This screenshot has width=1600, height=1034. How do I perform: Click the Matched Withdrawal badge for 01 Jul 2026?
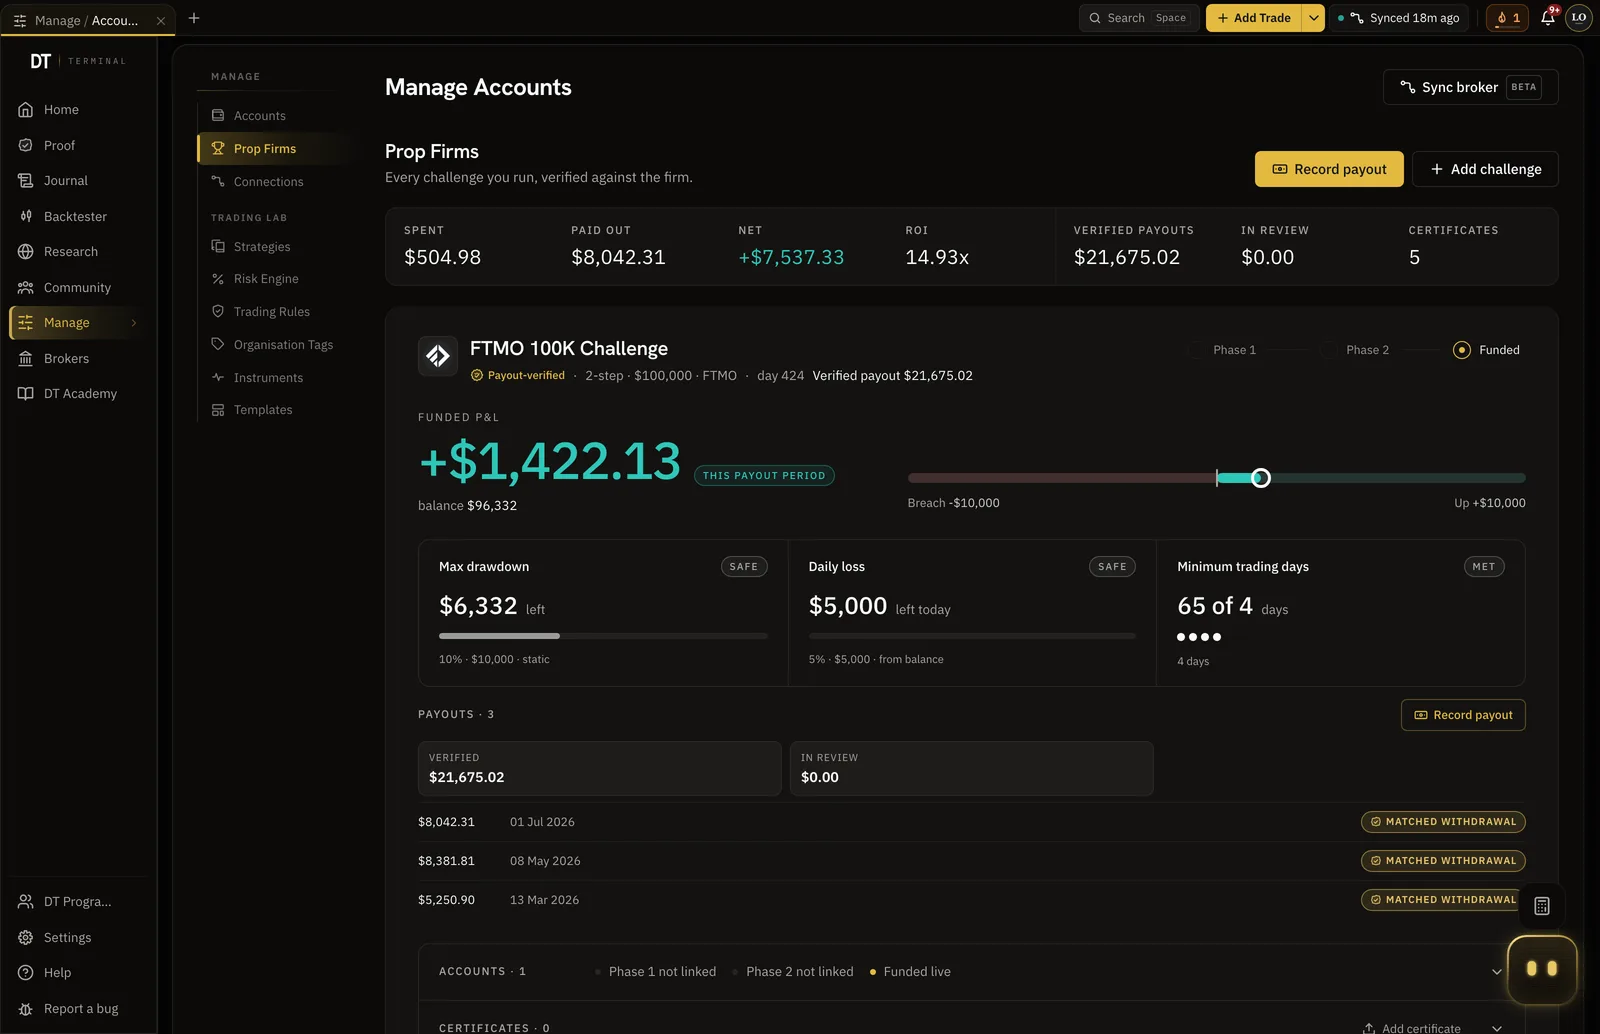tap(1443, 822)
